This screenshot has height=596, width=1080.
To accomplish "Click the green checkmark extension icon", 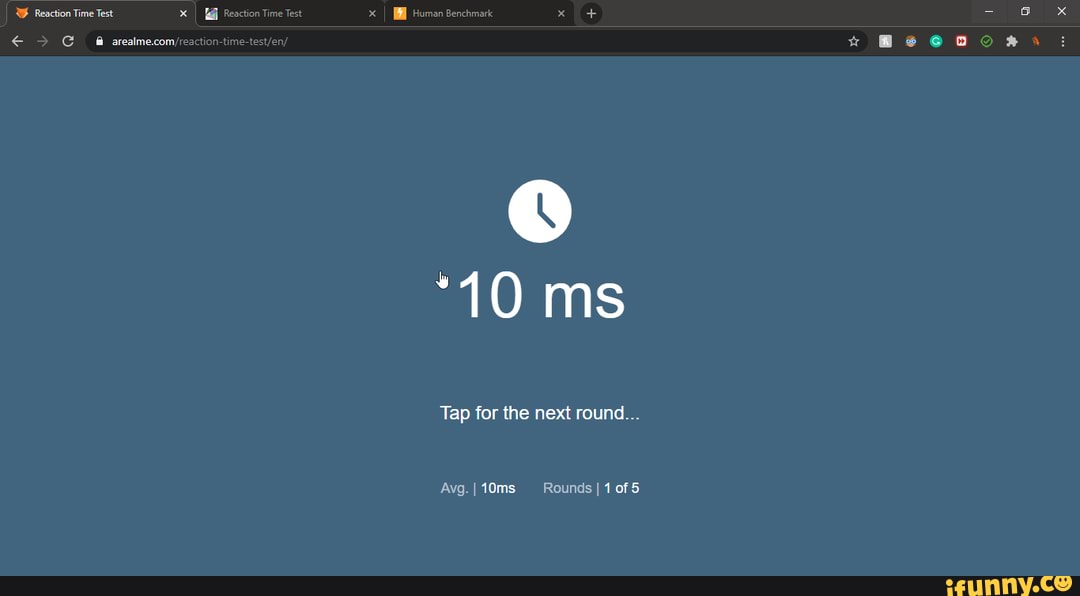I will click(986, 41).
